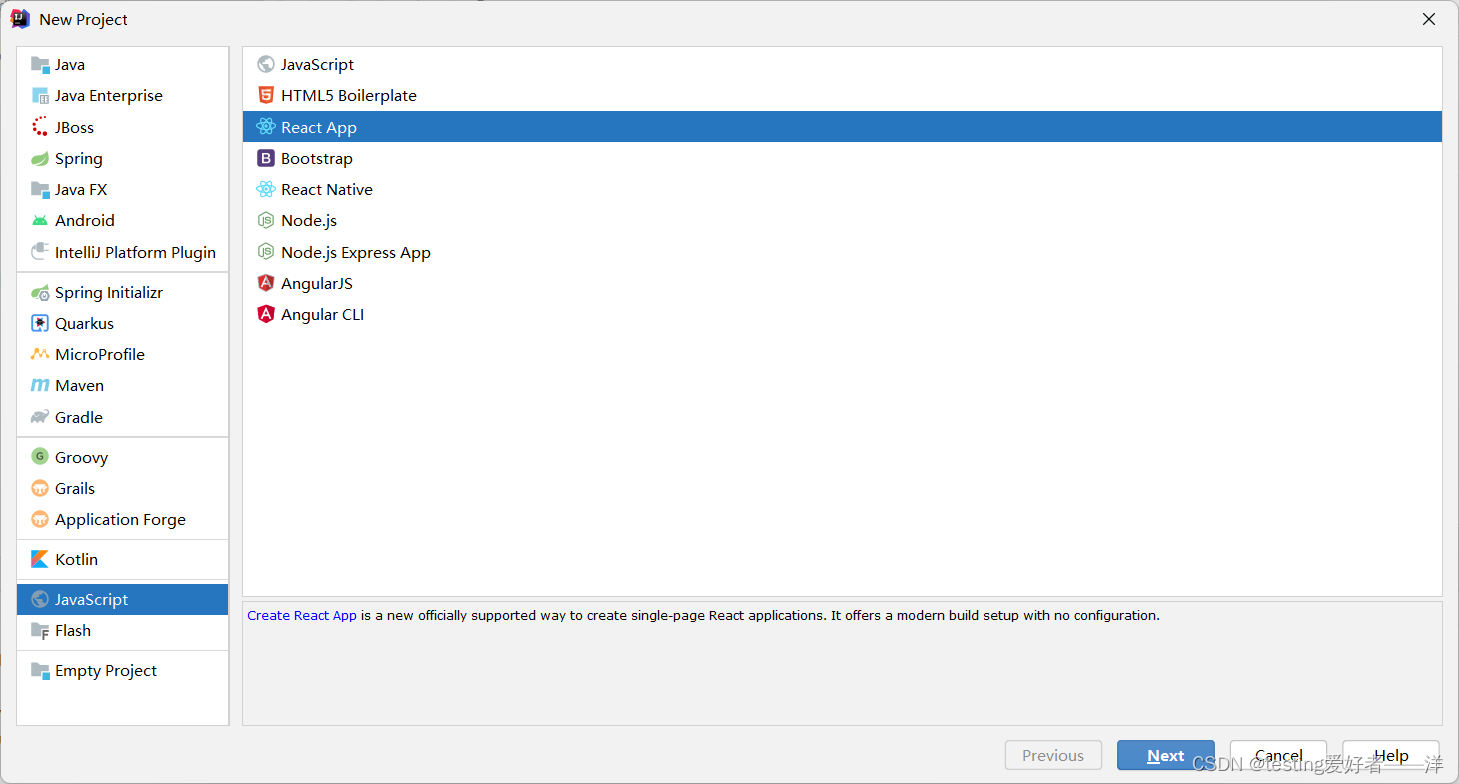1459x784 pixels.
Task: Click the MicroProfile icon
Action: coord(40,355)
